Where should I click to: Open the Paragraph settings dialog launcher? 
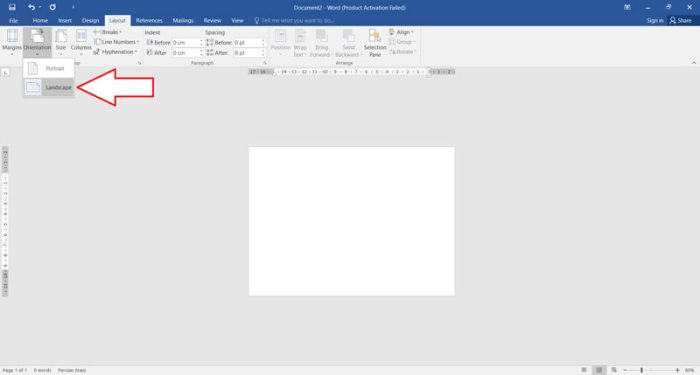click(x=264, y=63)
